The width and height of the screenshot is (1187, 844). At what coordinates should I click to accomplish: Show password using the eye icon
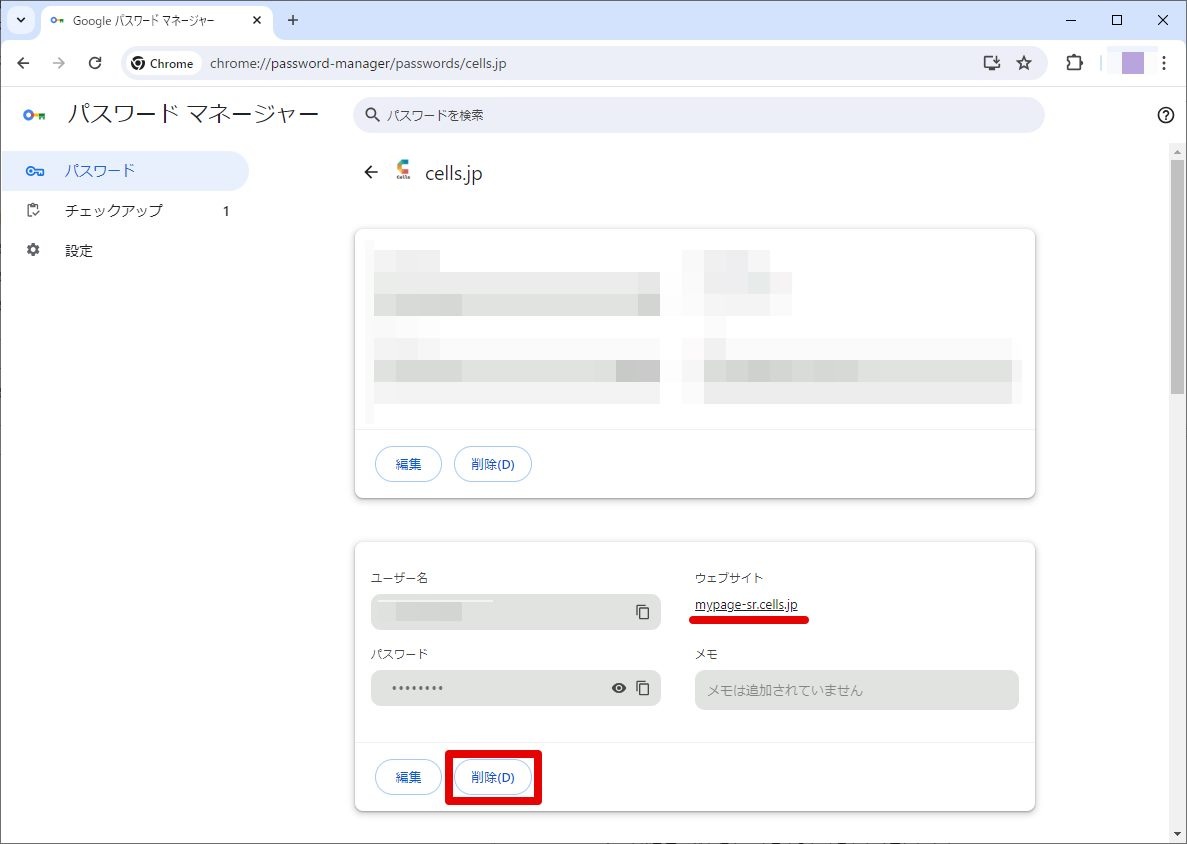(618, 688)
